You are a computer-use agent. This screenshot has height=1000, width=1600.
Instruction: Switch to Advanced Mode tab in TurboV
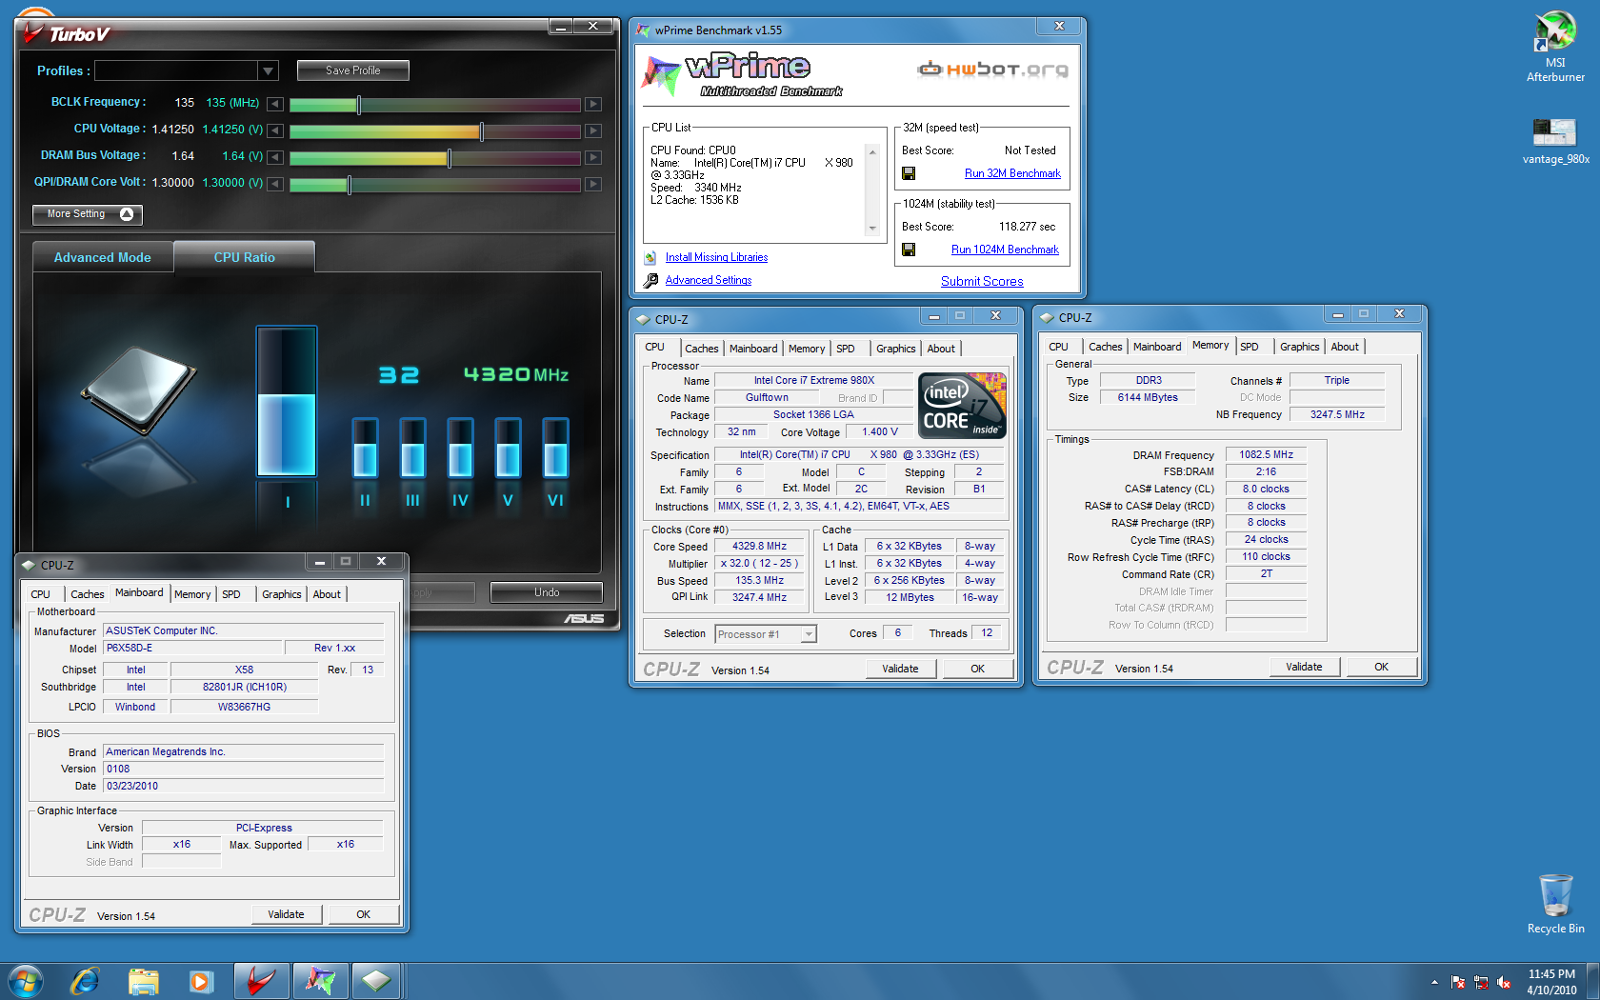coord(102,257)
